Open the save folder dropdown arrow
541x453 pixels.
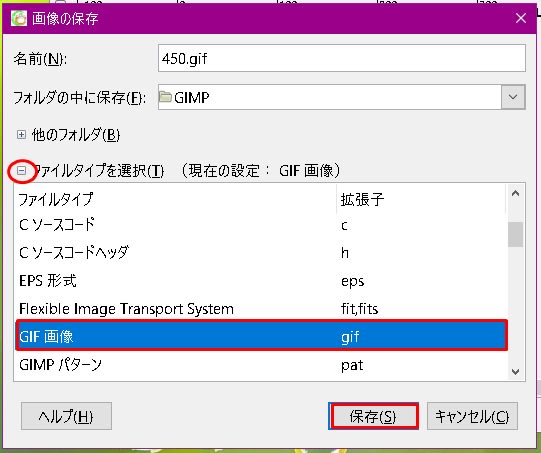pos(513,97)
